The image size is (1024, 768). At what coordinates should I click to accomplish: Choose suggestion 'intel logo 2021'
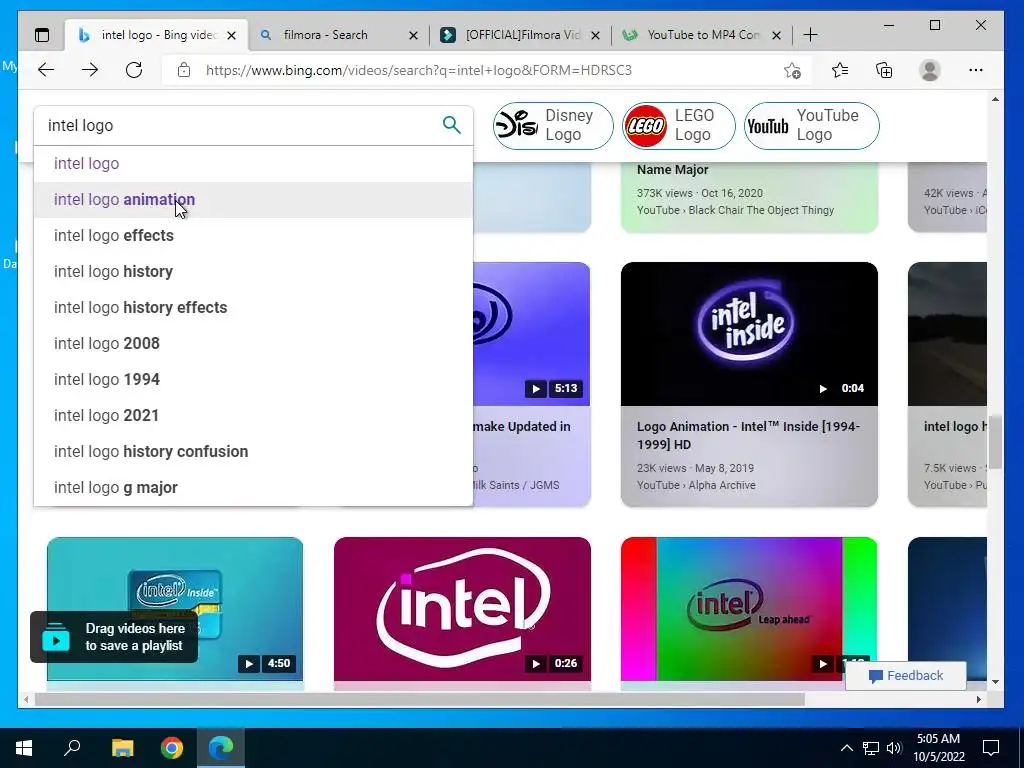click(x=253, y=415)
